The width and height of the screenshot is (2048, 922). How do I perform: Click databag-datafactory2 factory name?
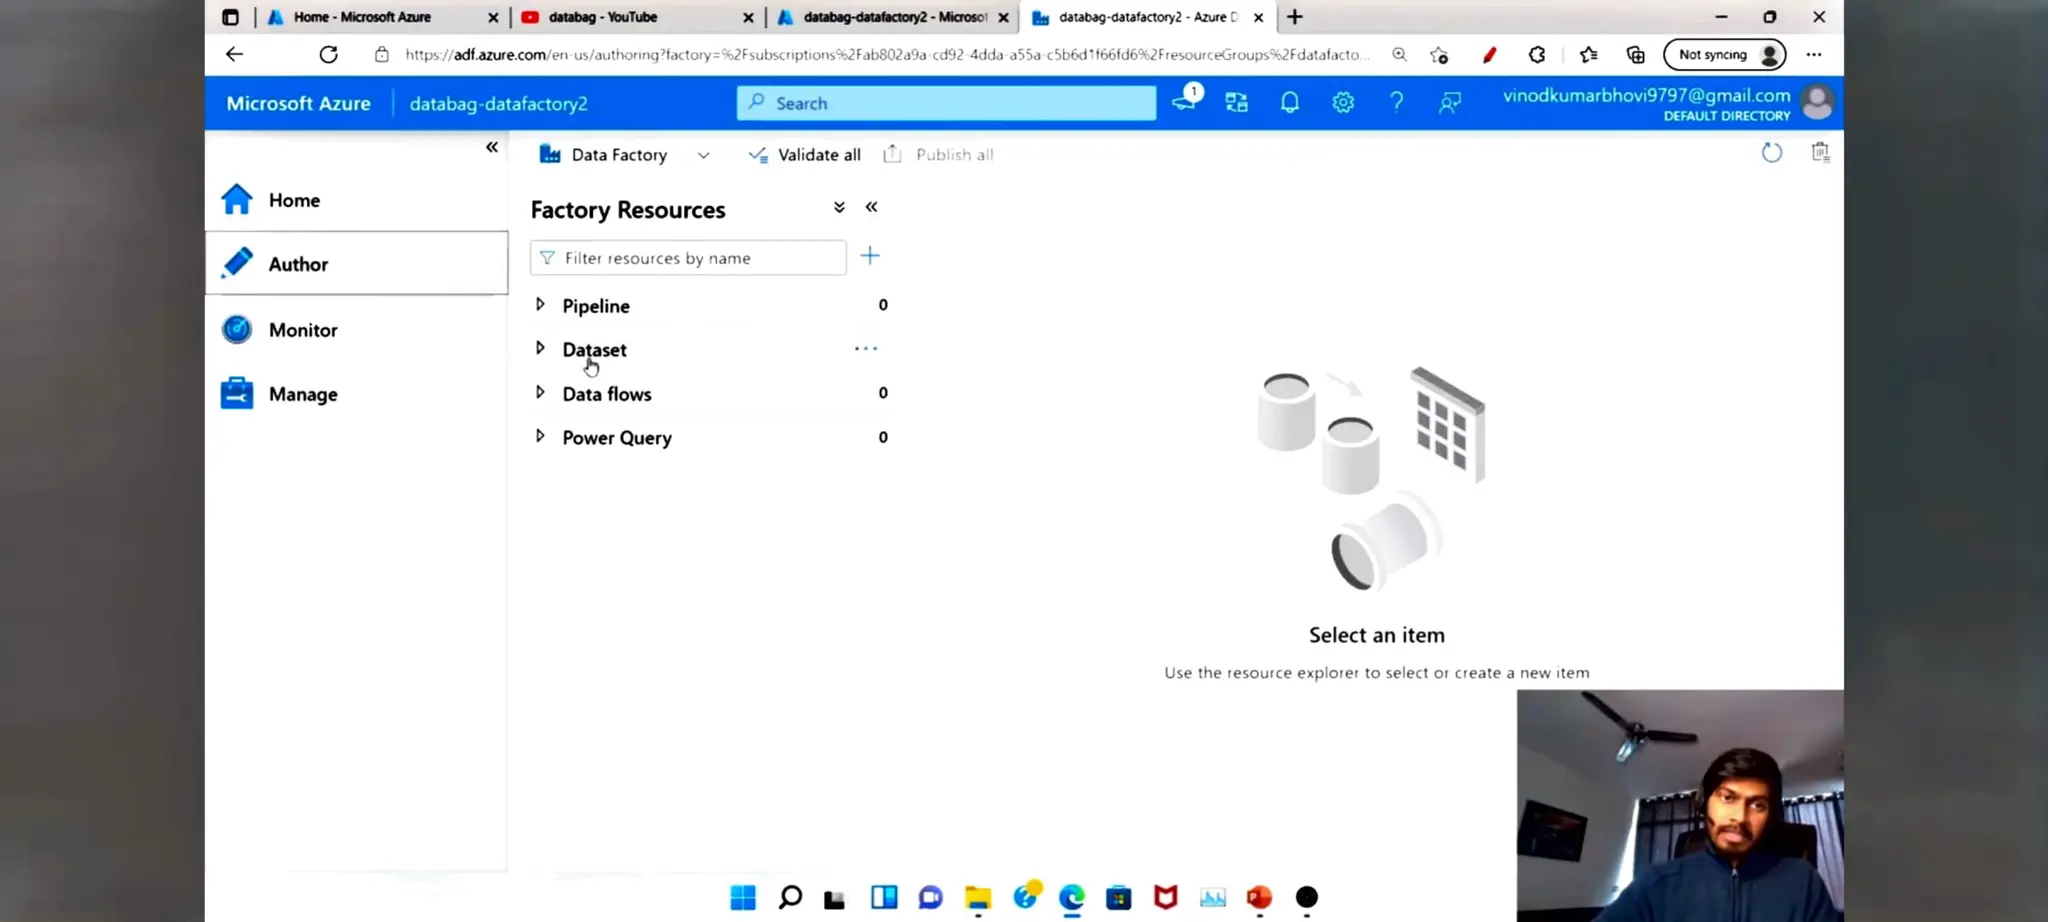click(x=498, y=104)
